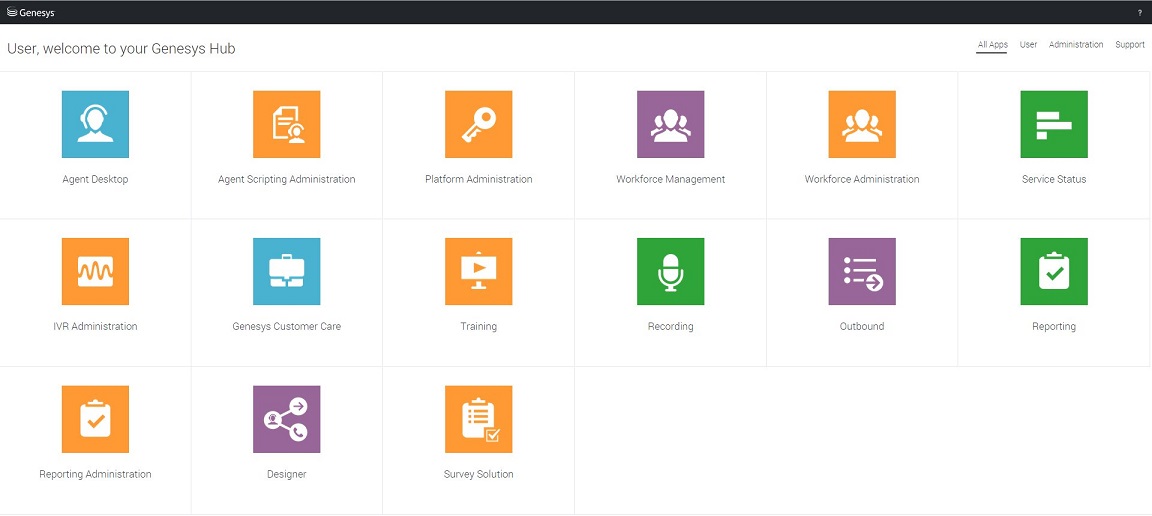The height and width of the screenshot is (516, 1152).
Task: Open the green Service Status bars icon
Action: 1054,124
